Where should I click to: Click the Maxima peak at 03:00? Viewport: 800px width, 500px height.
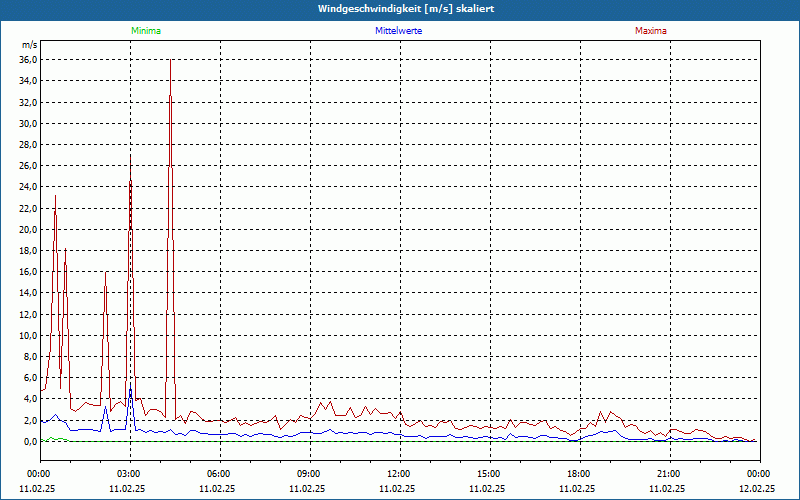point(131,156)
